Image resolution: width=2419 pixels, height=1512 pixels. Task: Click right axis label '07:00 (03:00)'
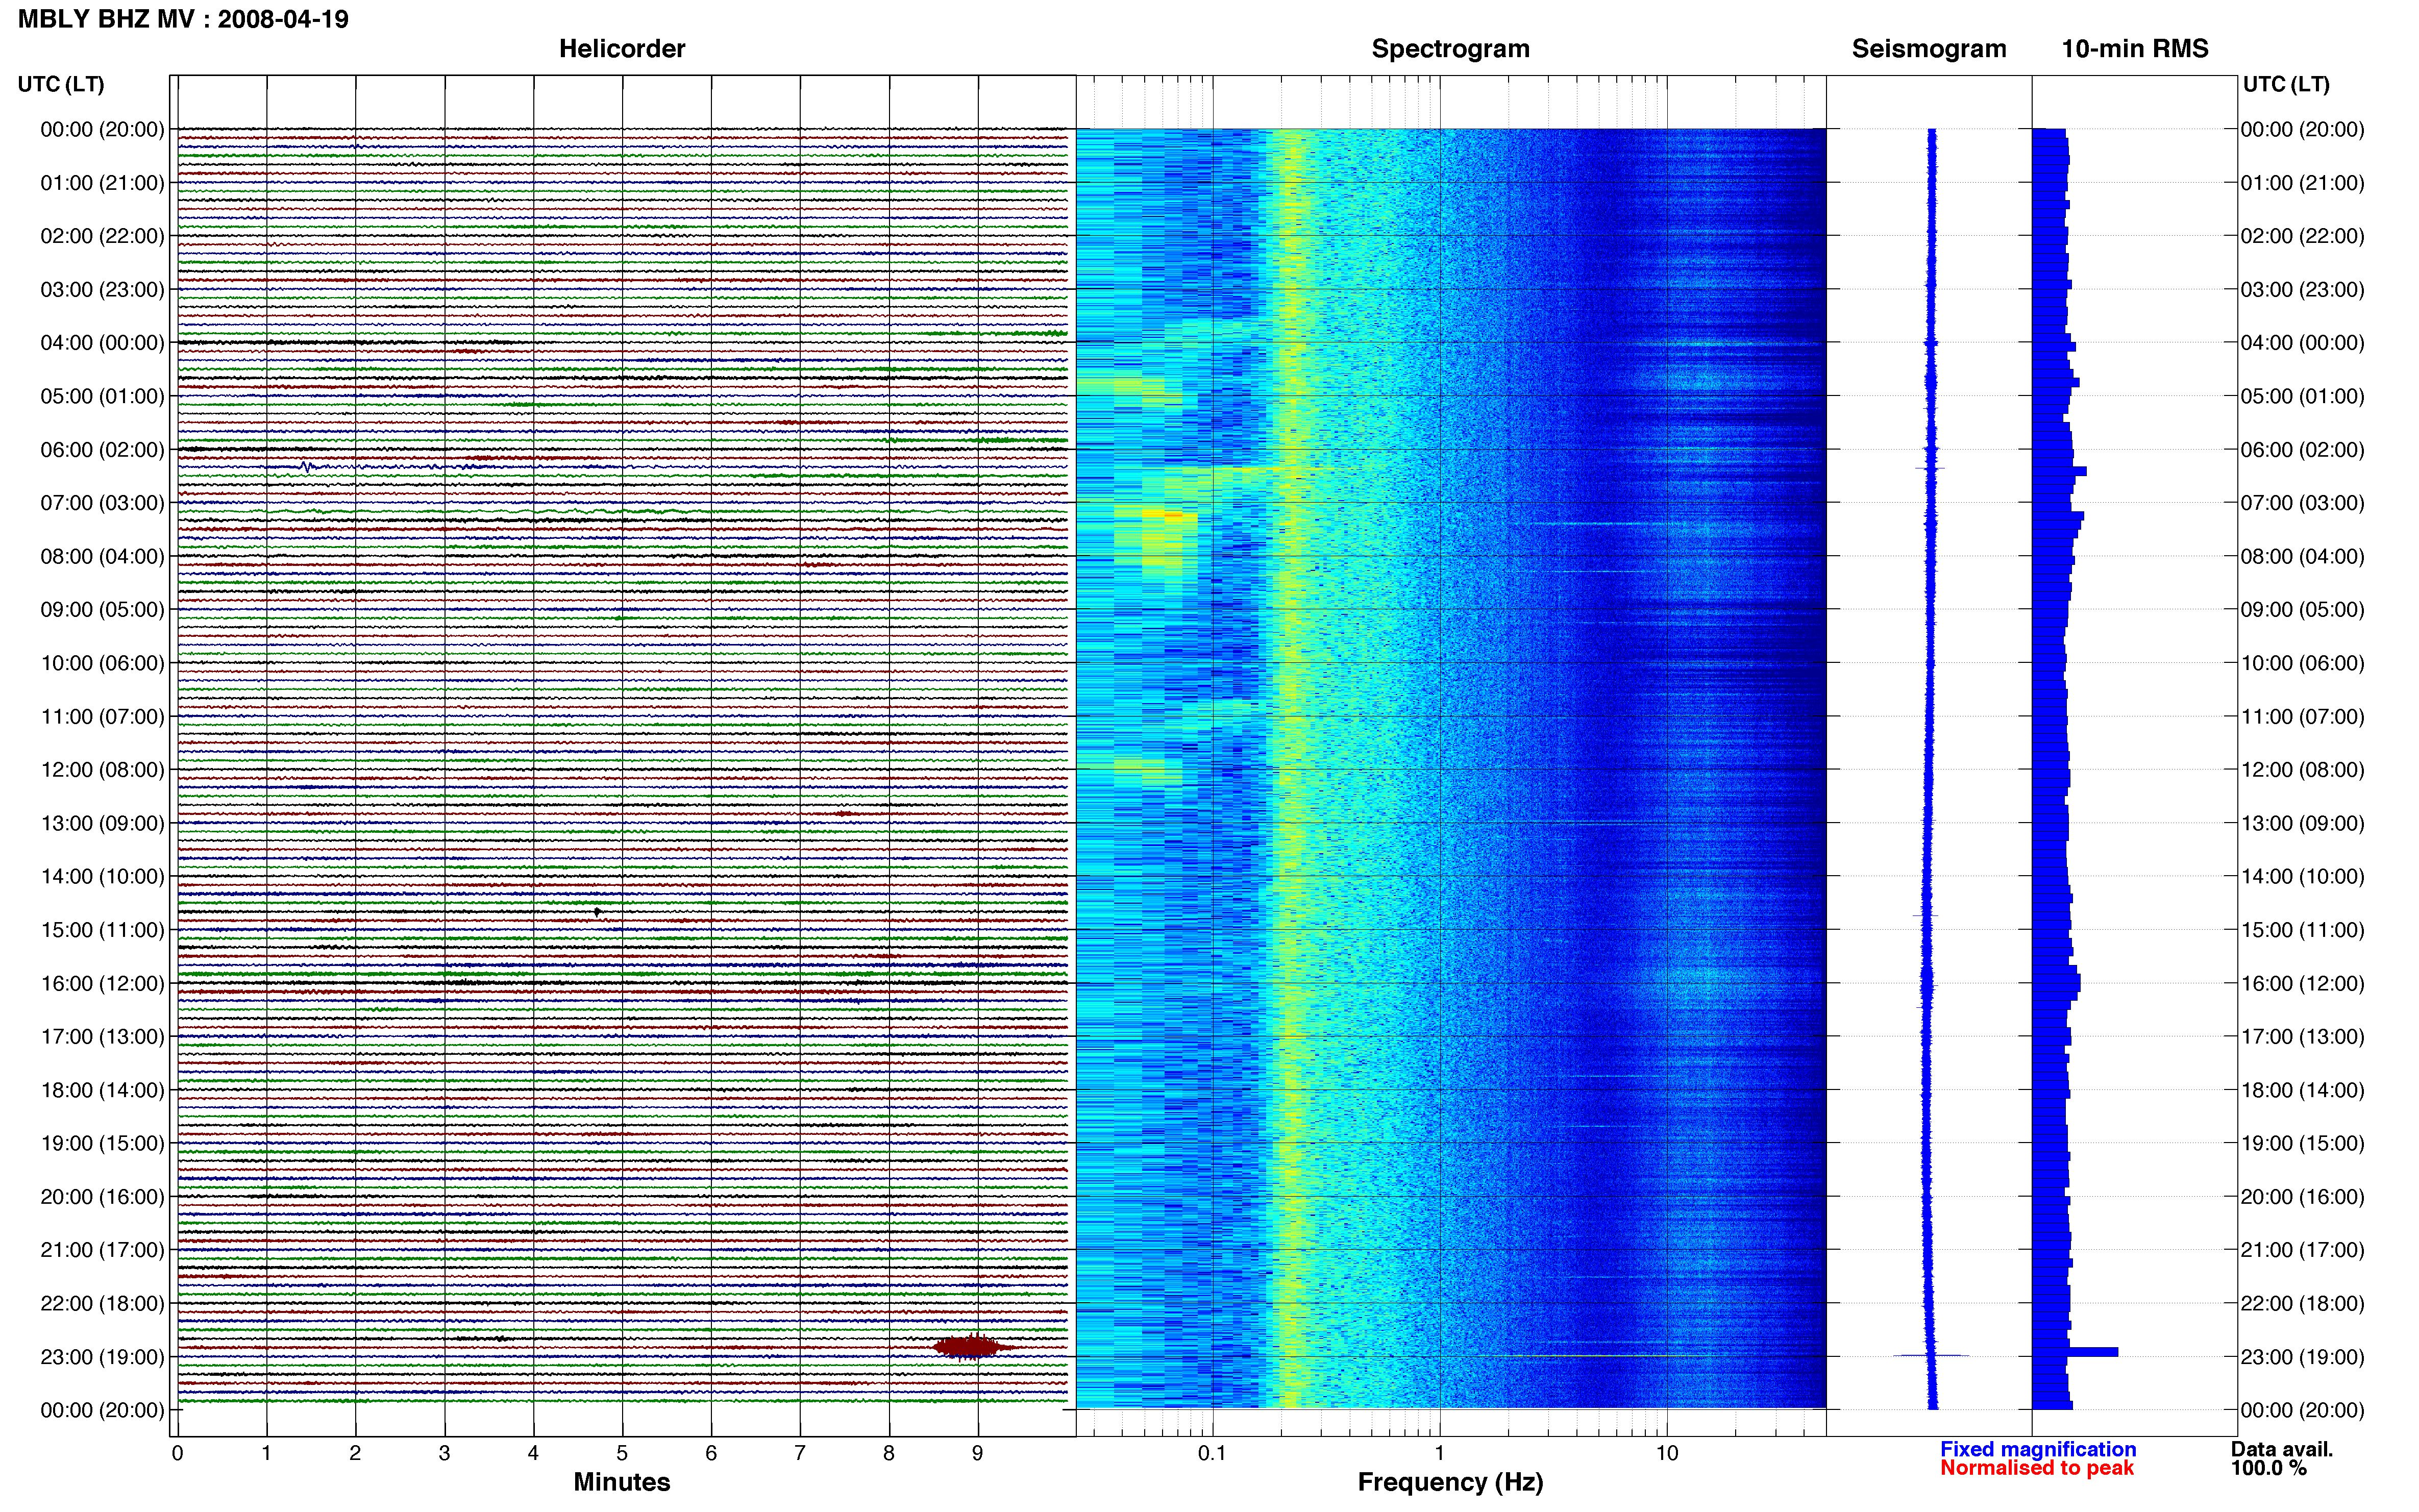2302,503
